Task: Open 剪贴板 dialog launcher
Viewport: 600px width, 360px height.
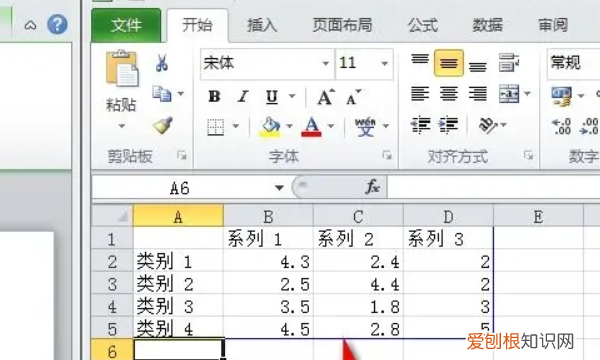Action: click(182, 155)
